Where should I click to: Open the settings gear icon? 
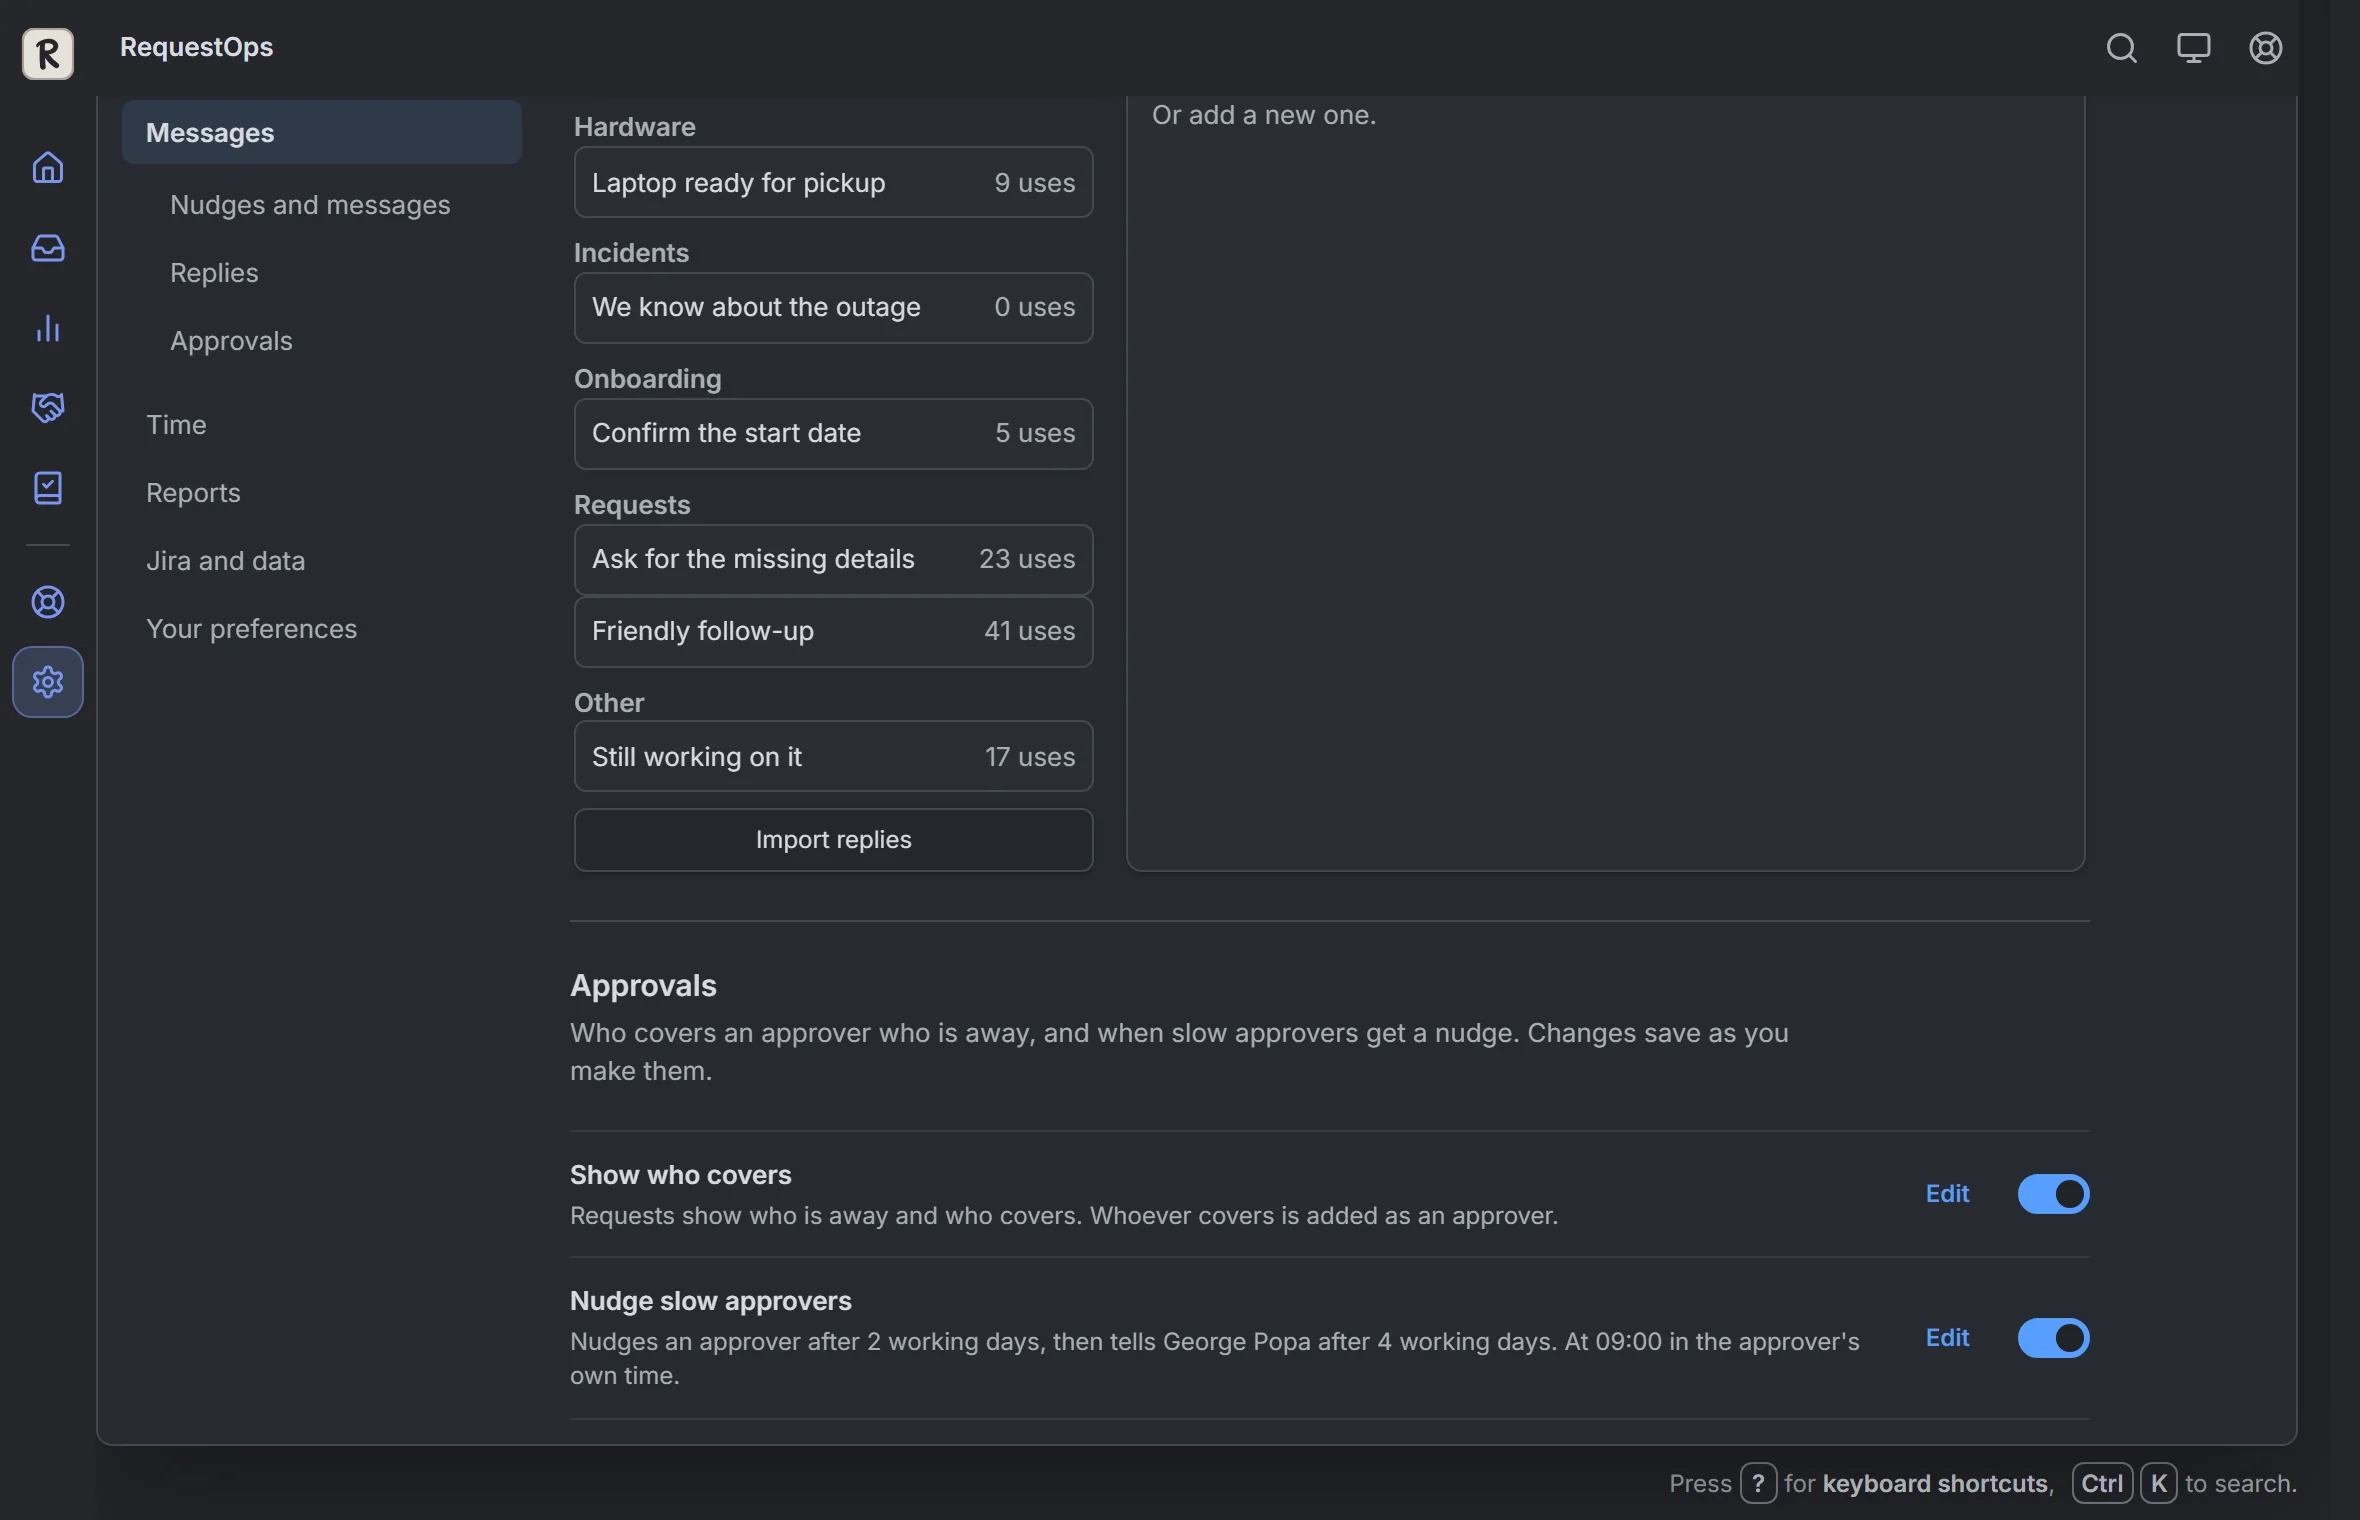48,682
